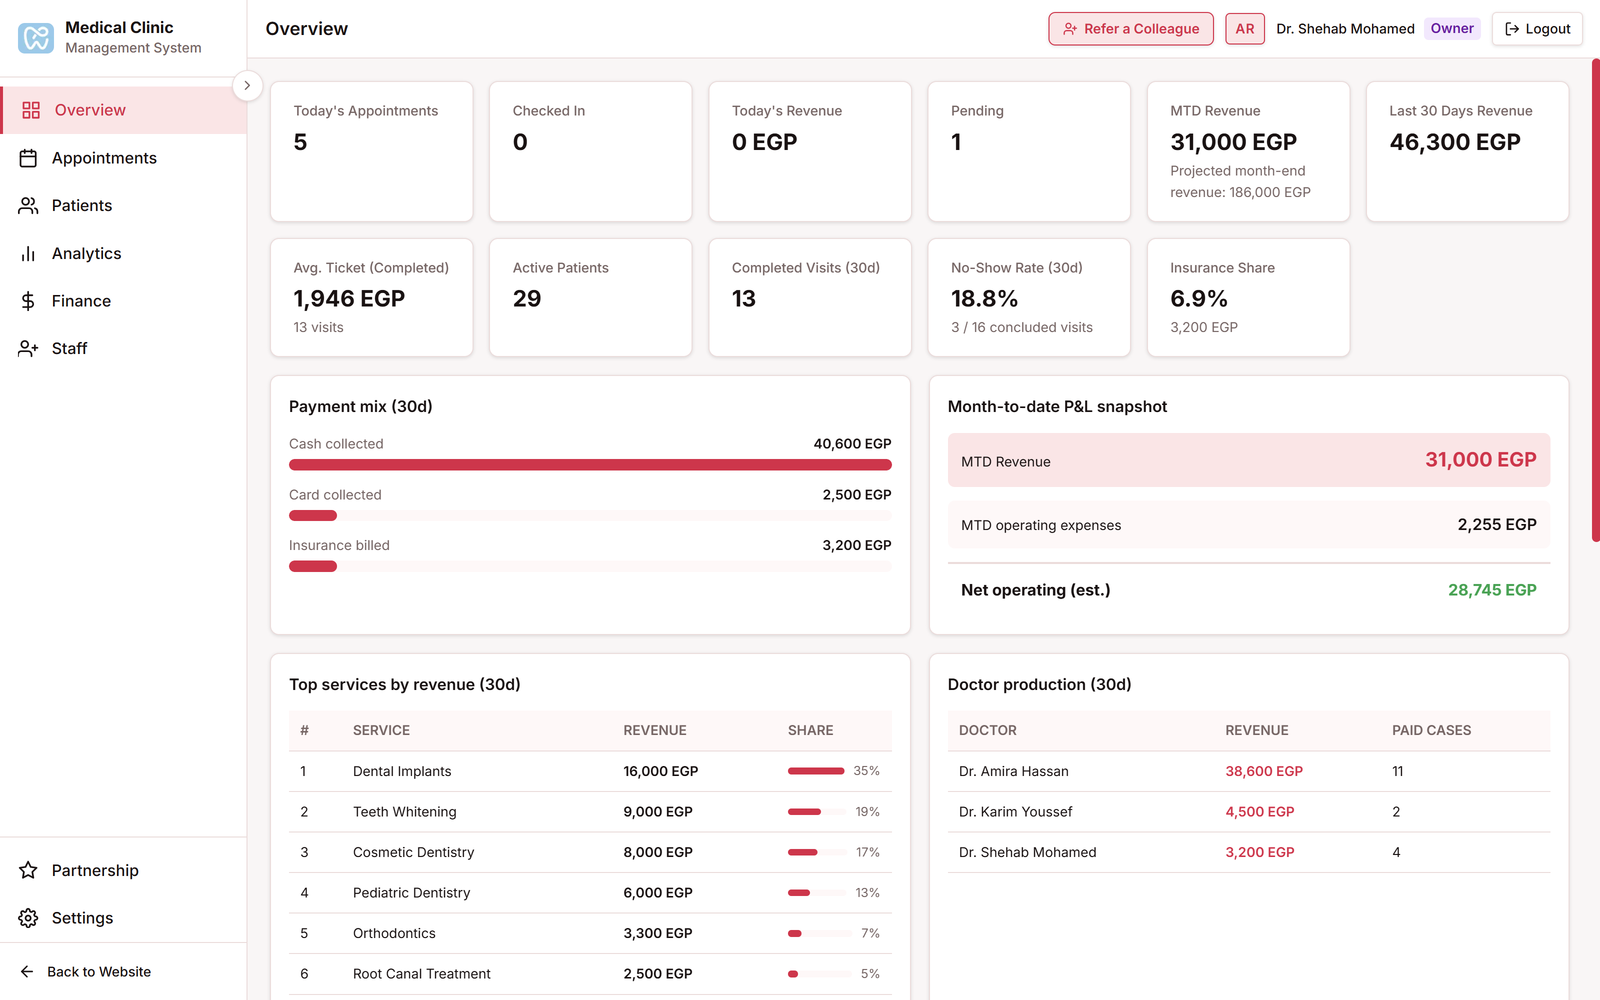Click the Net operating (est.) row
This screenshot has height=1000, width=1600.
1249,590
